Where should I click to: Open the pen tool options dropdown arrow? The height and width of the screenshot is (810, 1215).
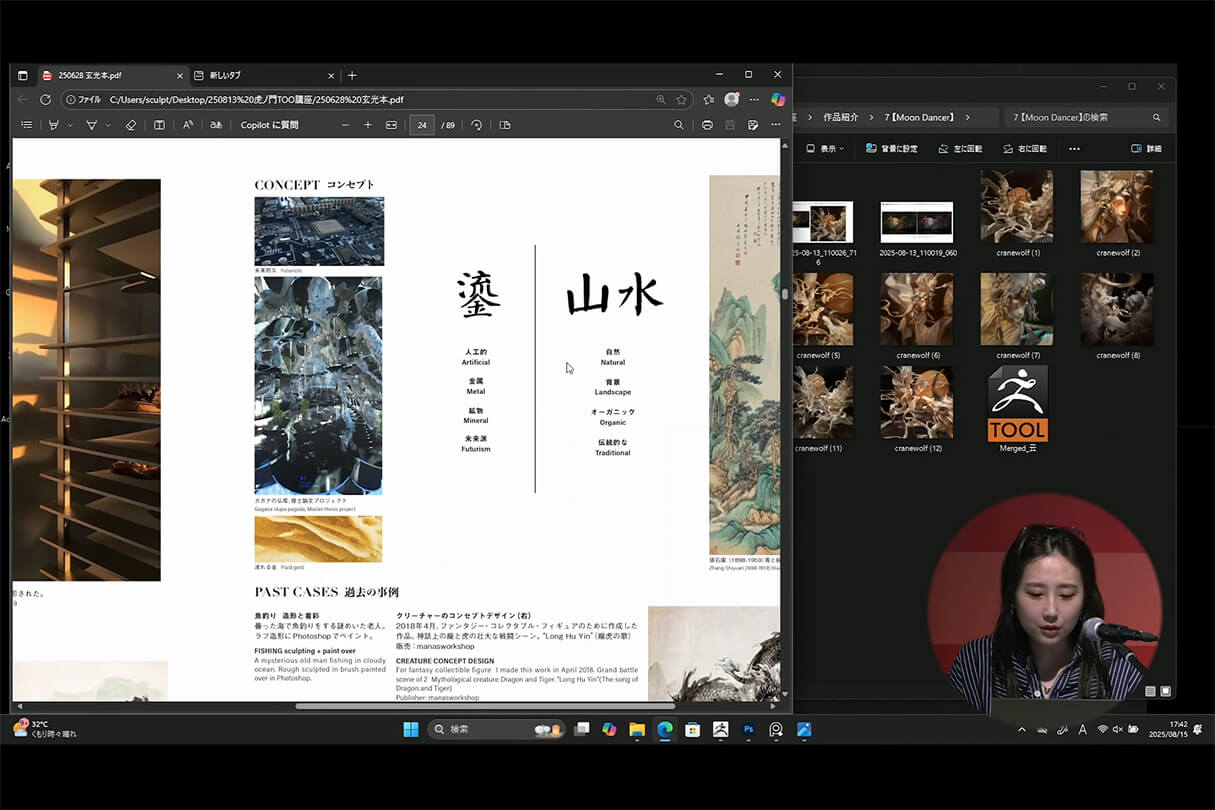(72, 124)
